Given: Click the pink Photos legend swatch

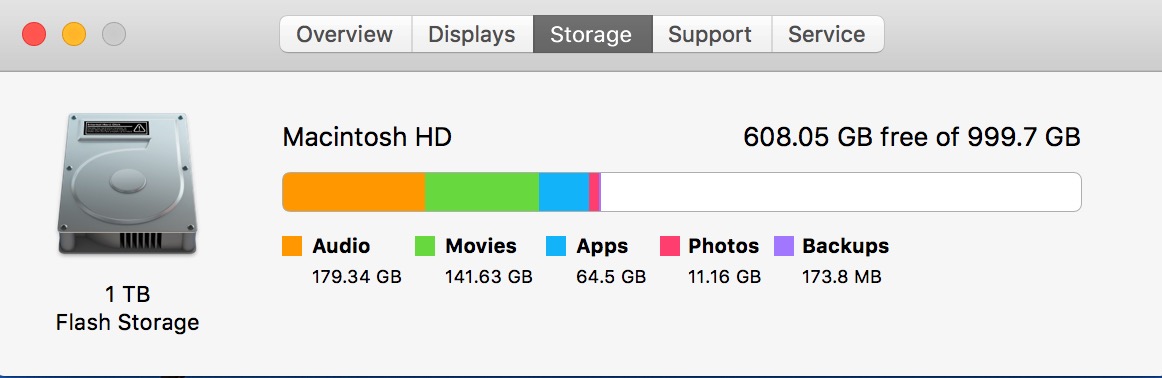Looking at the screenshot, I should click(670, 246).
